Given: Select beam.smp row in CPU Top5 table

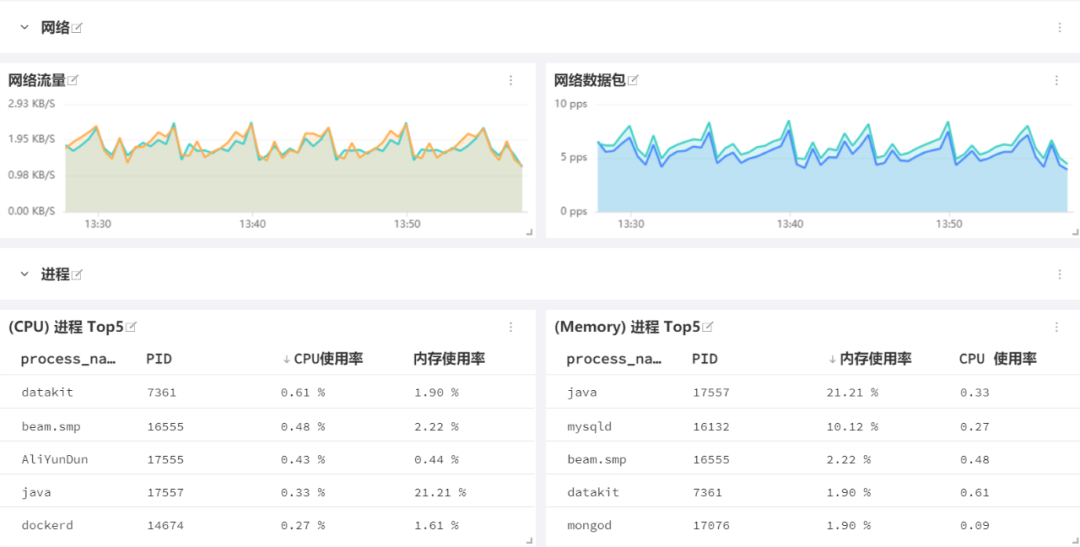Looking at the screenshot, I should click(x=267, y=426).
